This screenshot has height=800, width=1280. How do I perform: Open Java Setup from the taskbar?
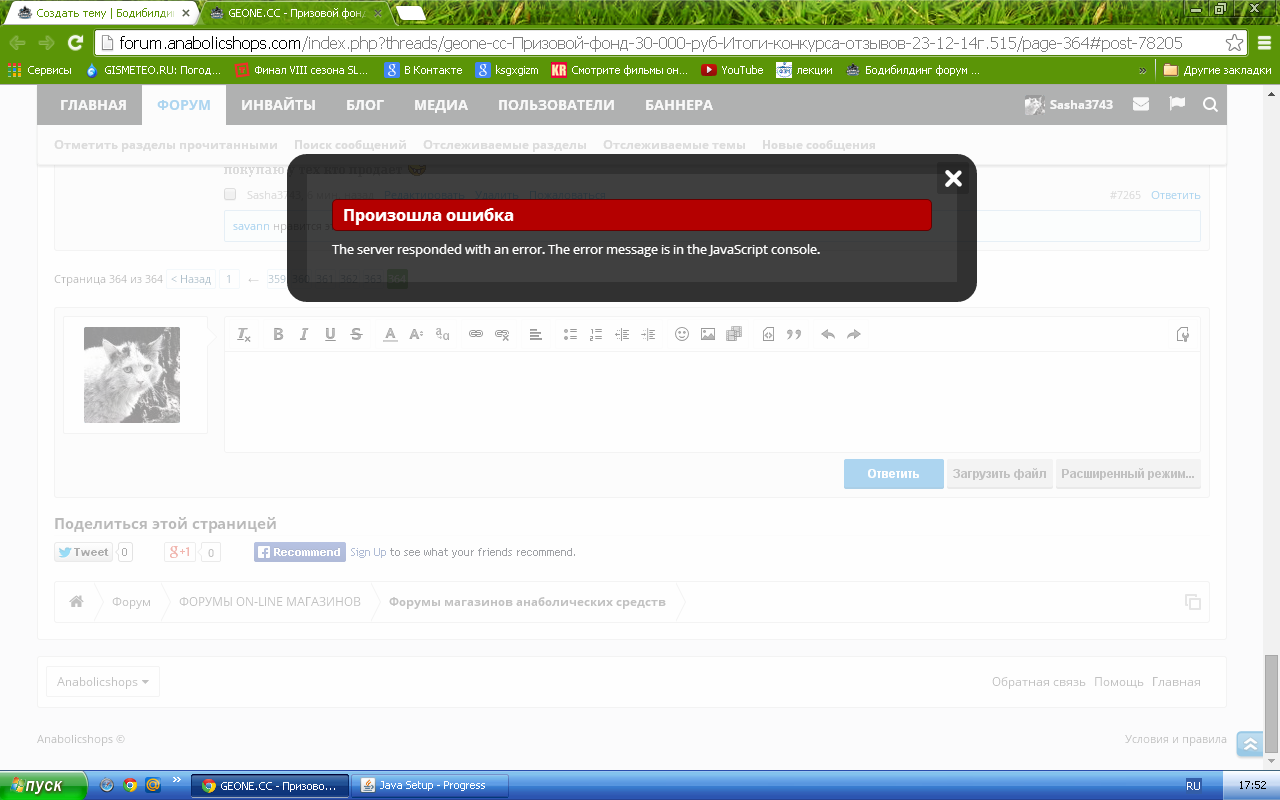tap(431, 785)
